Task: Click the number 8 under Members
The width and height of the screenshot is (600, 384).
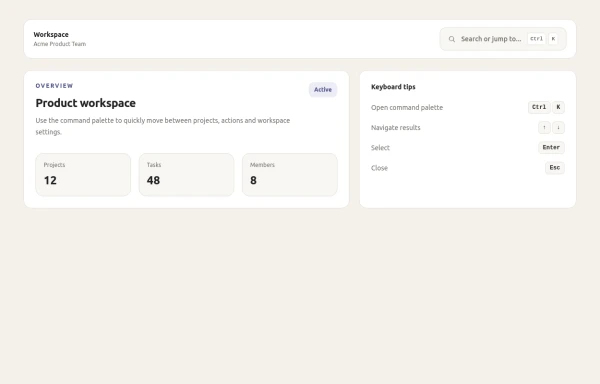Action: coord(253,180)
